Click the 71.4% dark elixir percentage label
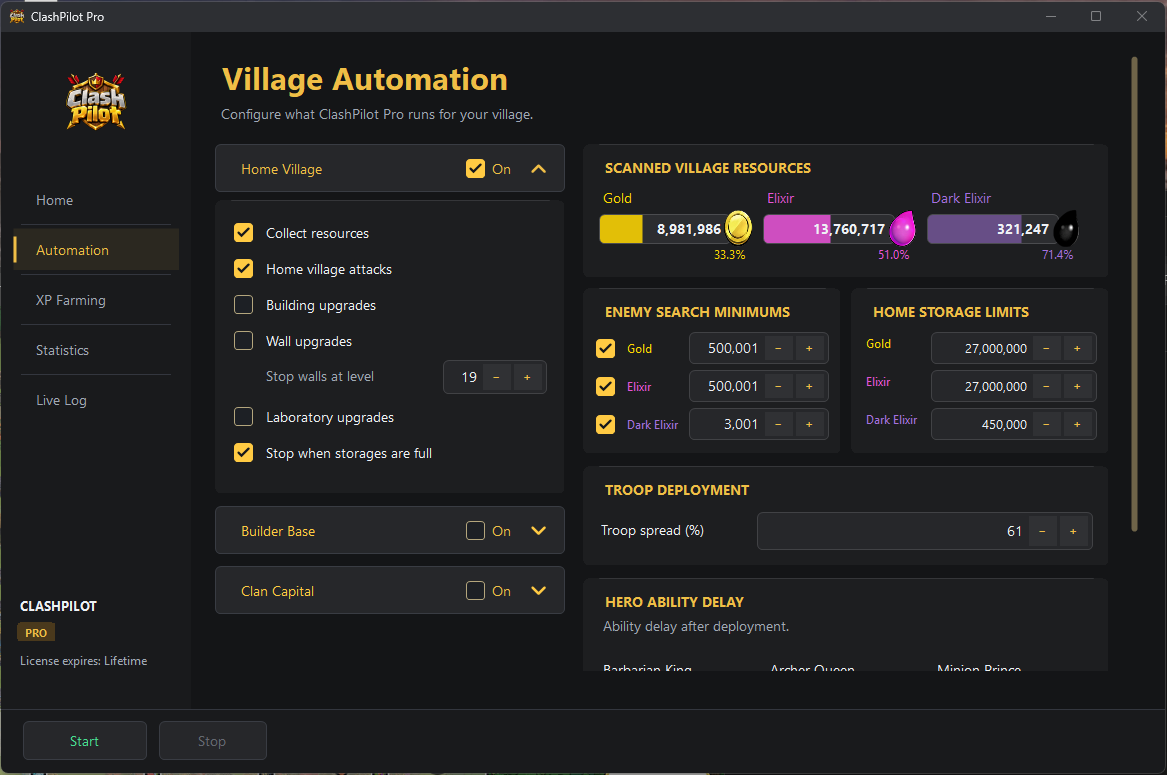Image resolution: width=1167 pixels, height=775 pixels. pos(1057,255)
